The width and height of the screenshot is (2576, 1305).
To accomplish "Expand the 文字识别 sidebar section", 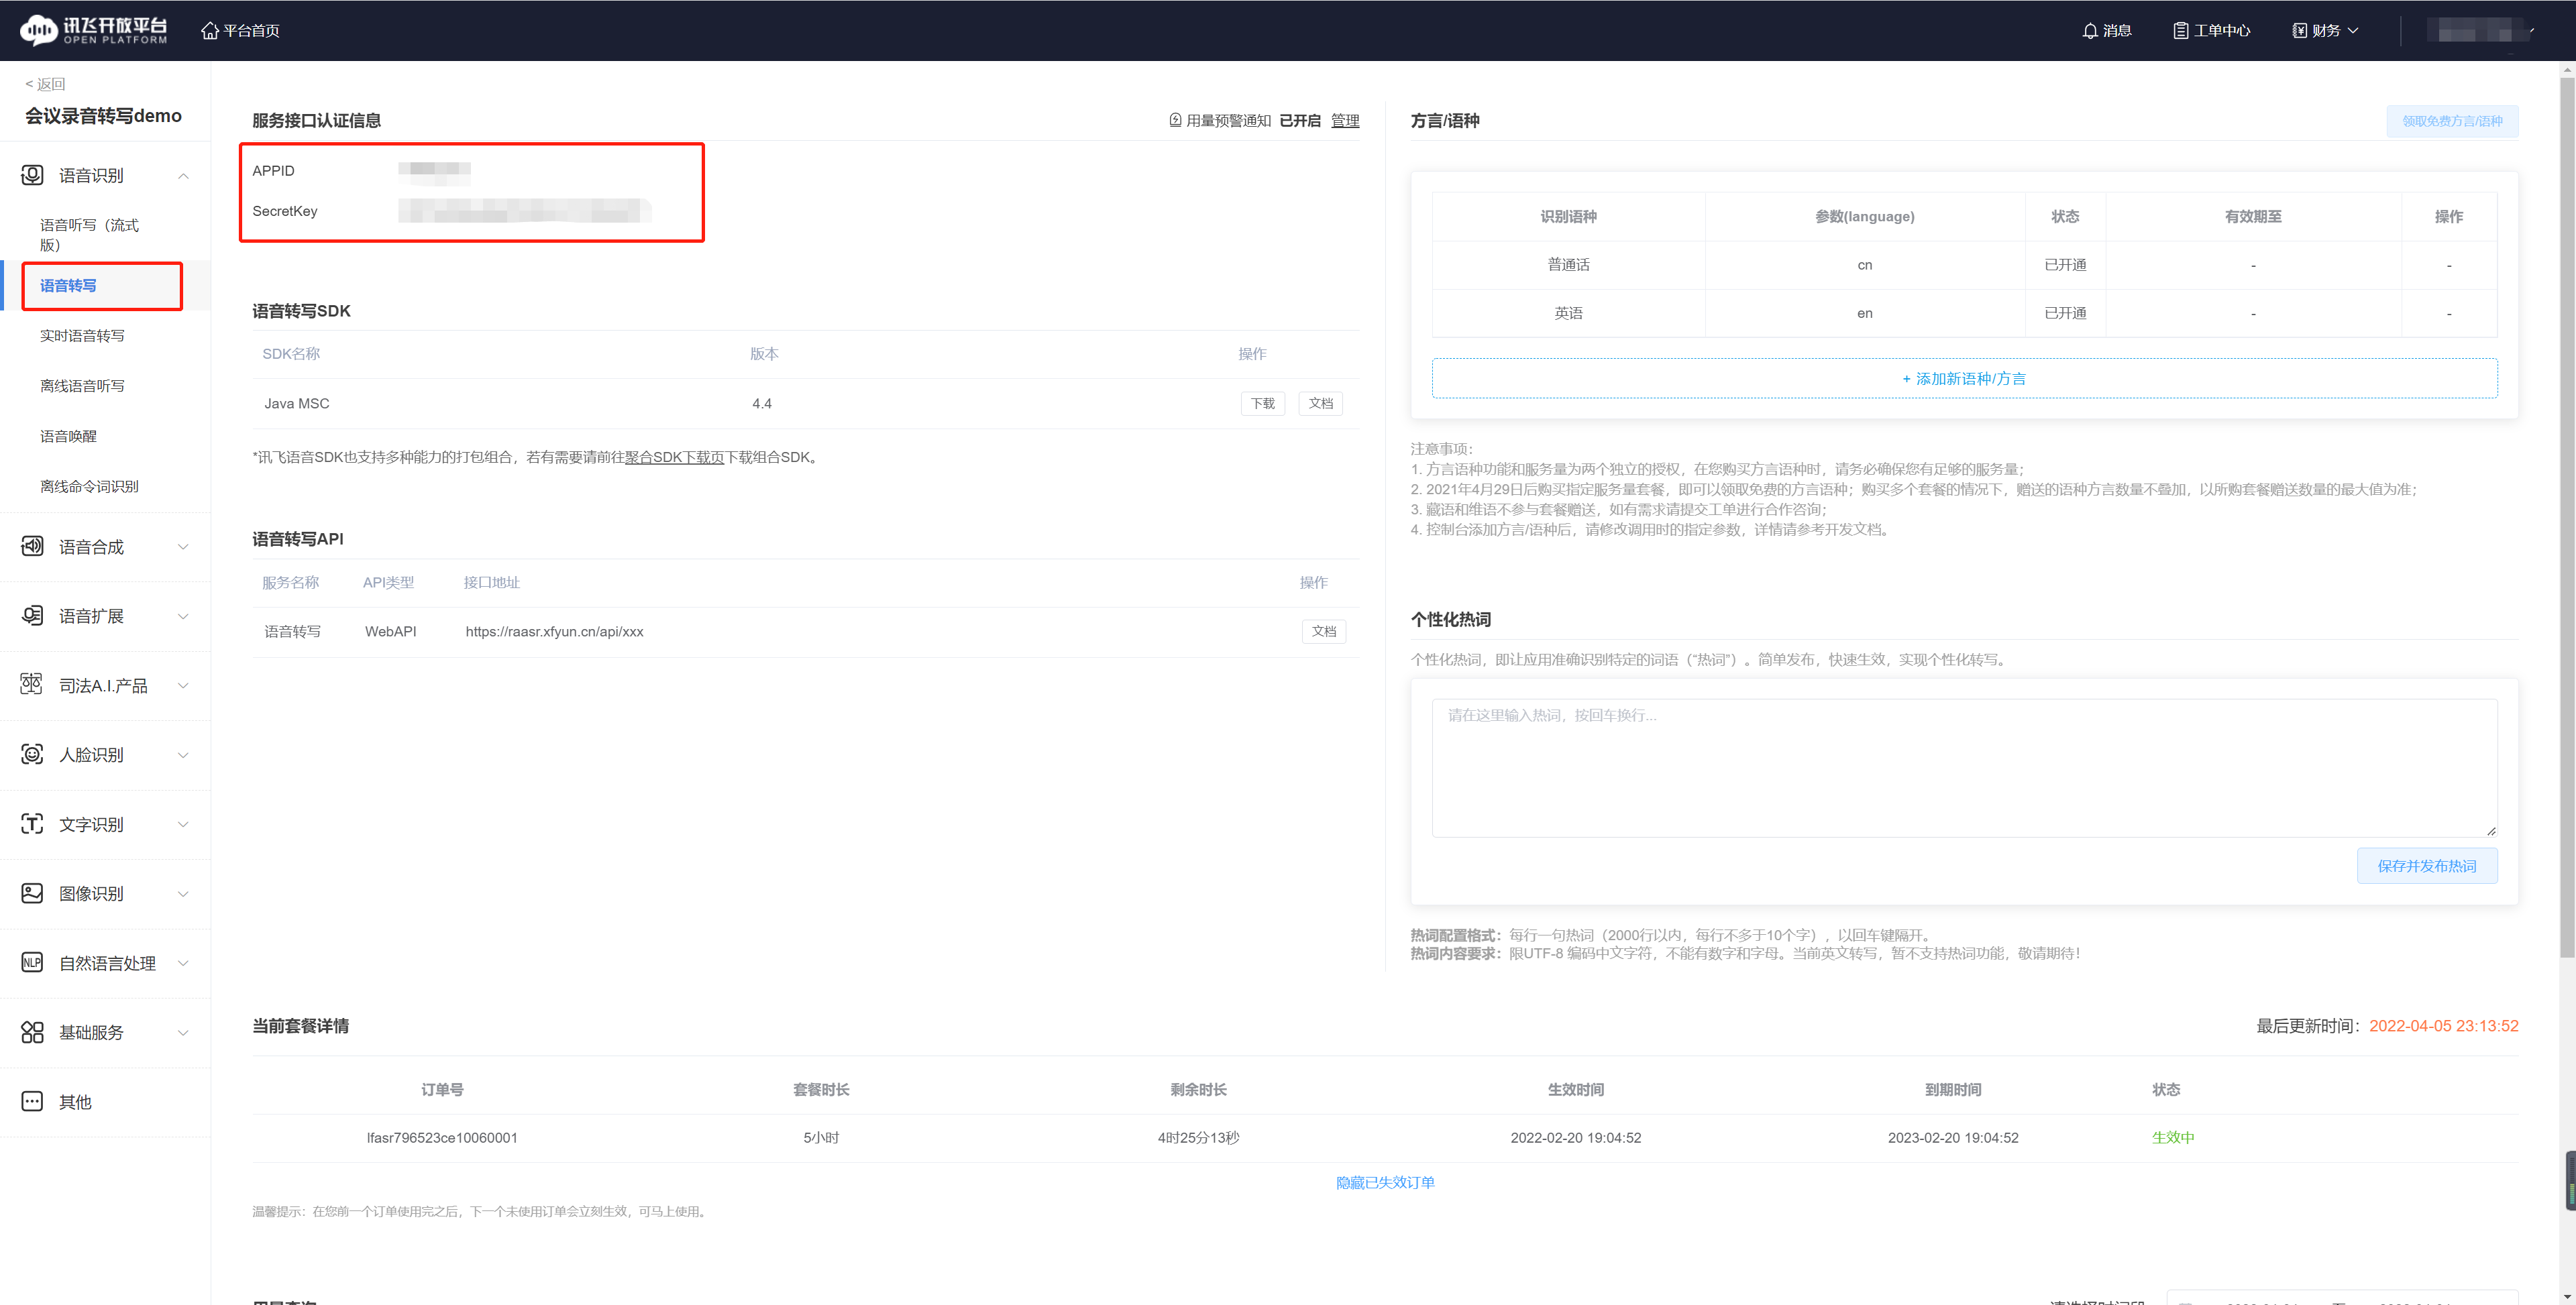I will tap(183, 824).
